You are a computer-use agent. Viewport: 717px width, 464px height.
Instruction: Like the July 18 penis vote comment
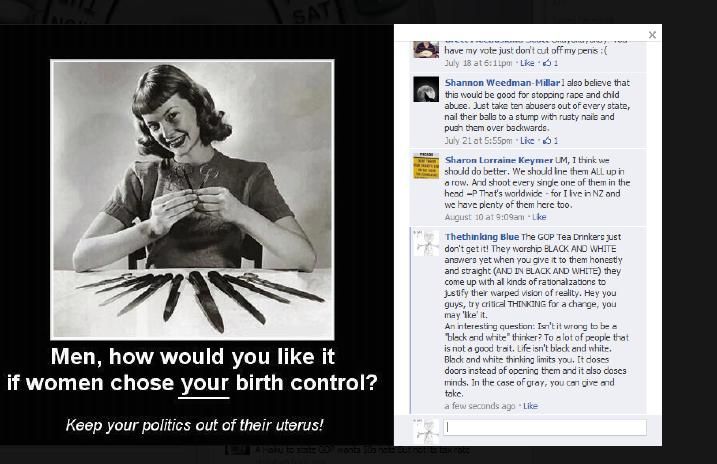(x=527, y=63)
